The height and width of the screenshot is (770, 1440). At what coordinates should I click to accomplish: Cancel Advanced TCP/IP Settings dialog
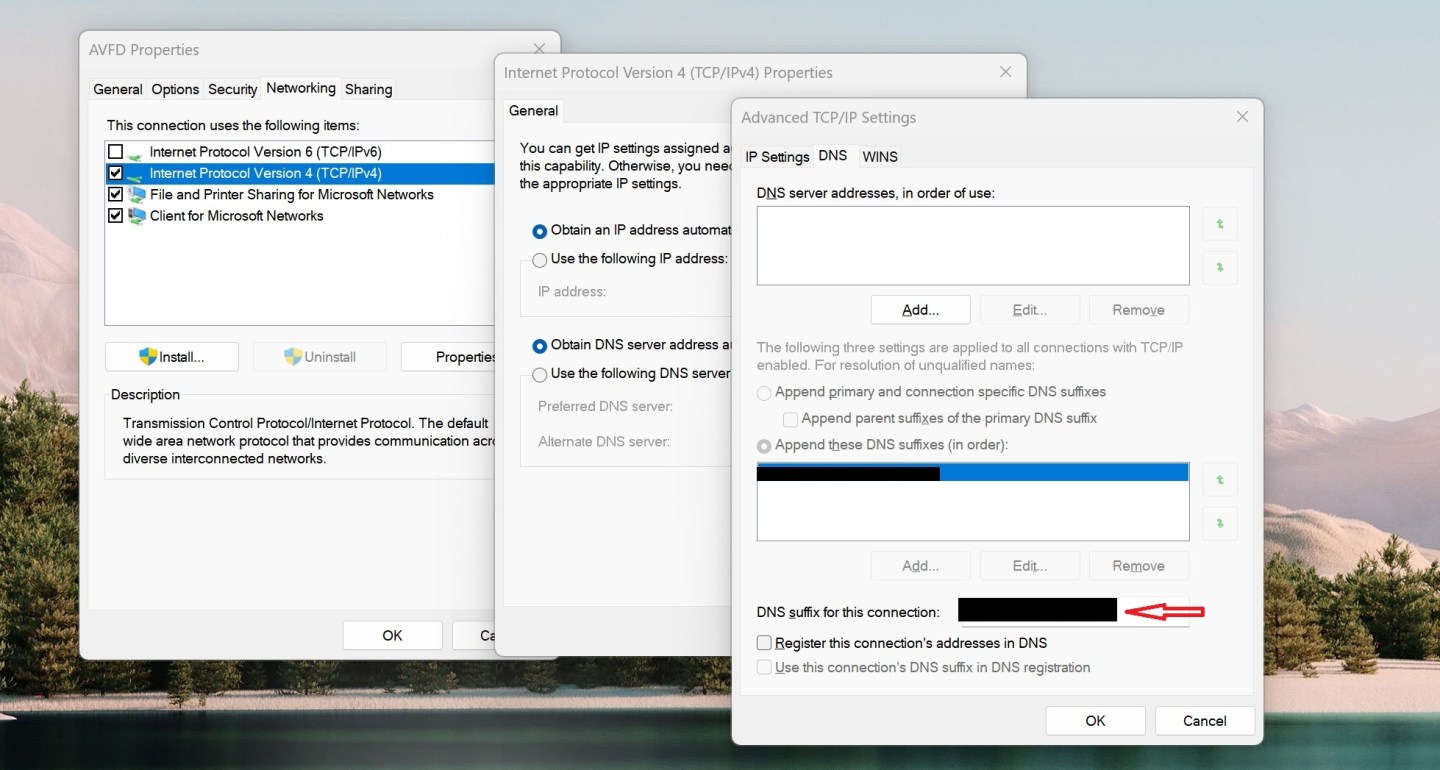[1204, 720]
